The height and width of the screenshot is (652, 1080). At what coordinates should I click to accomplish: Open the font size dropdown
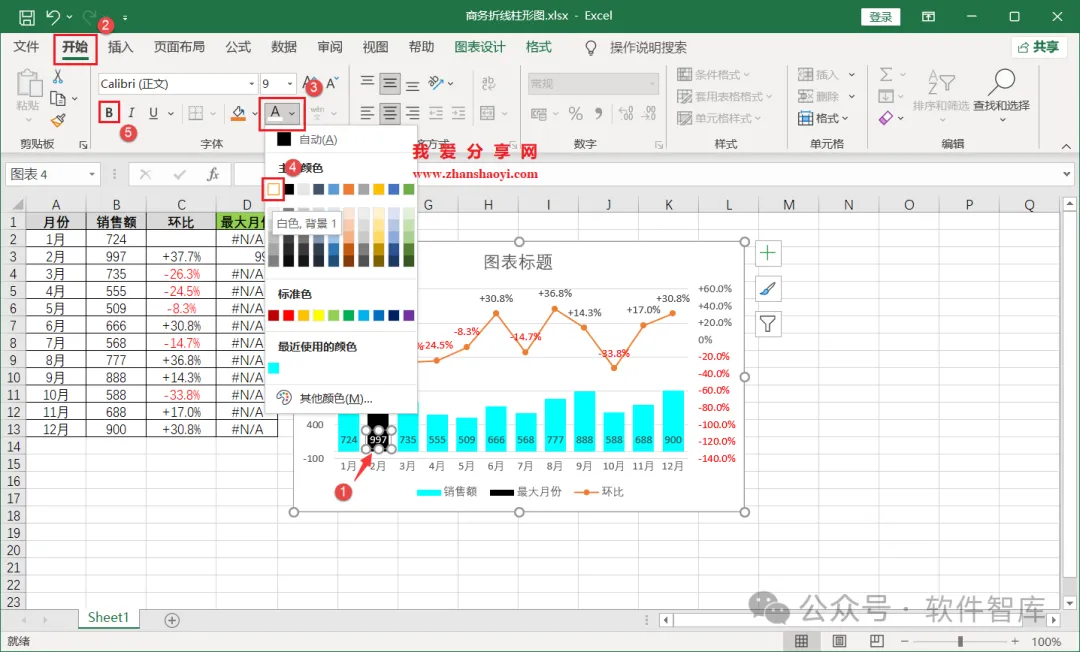290,84
